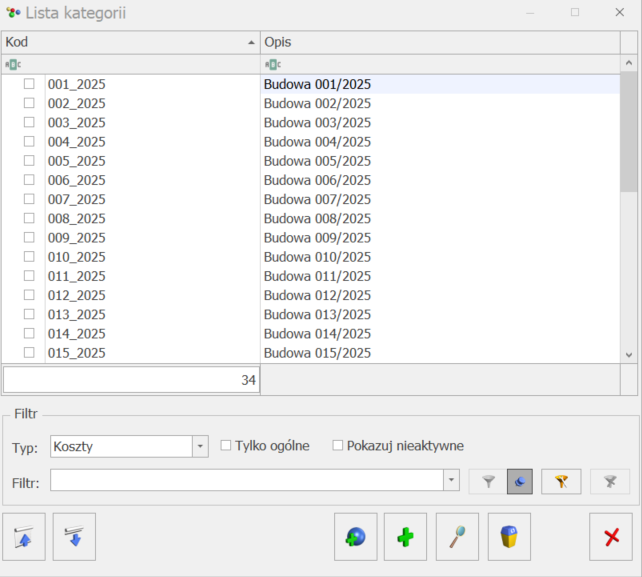Close the Lista kategorii window
The height and width of the screenshot is (577, 642).
[619, 13]
